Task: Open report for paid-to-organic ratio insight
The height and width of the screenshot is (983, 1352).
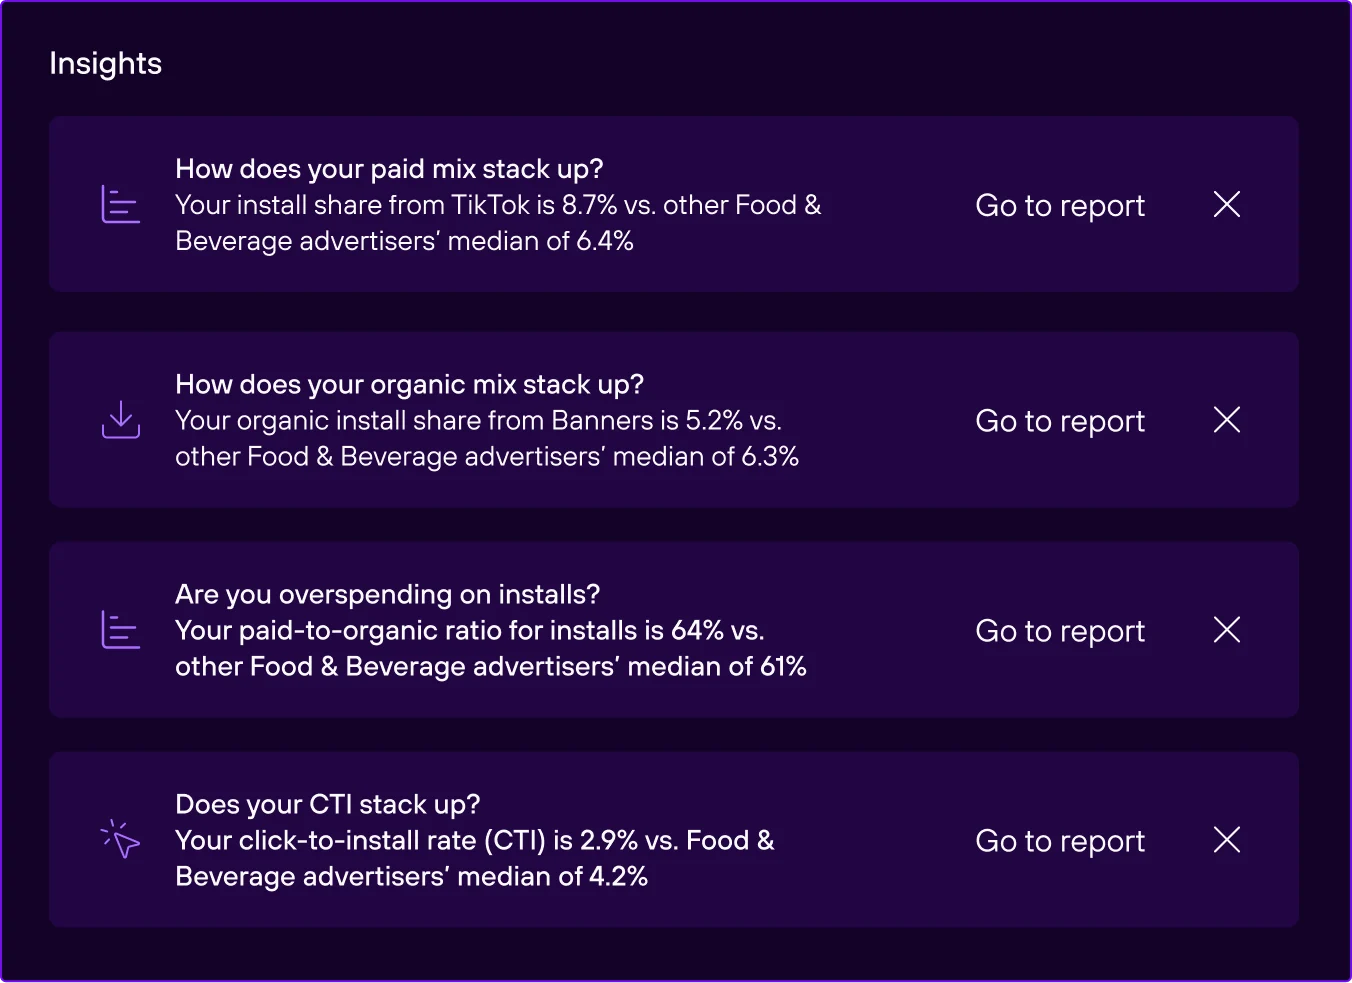Action: 1060,631
